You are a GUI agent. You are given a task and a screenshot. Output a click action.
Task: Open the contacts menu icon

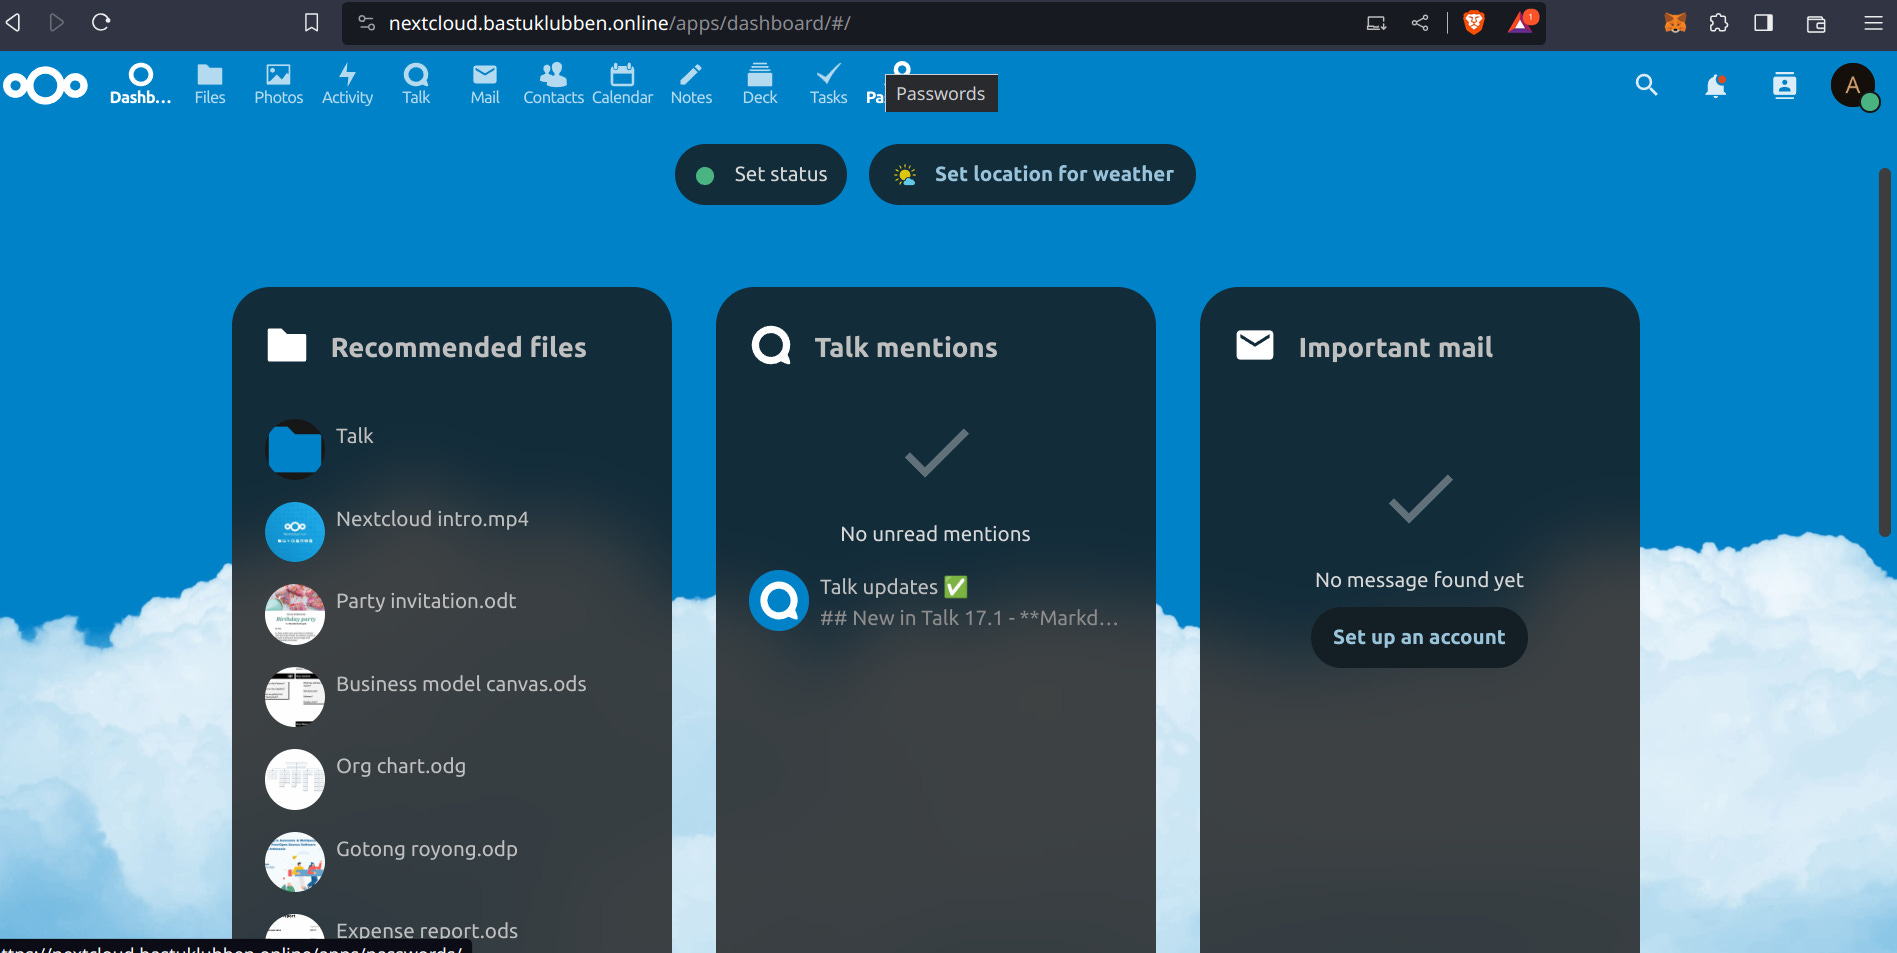pyautogui.click(x=1784, y=86)
